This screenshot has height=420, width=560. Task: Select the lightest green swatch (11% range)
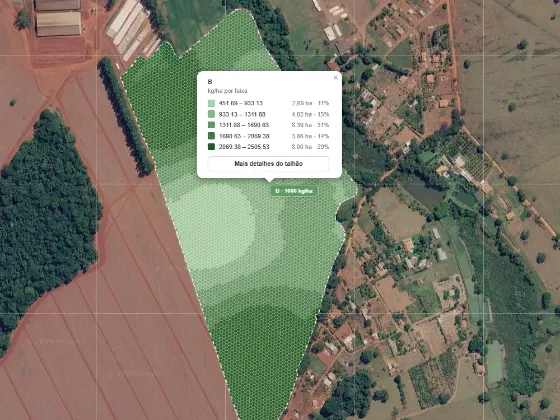(211, 103)
